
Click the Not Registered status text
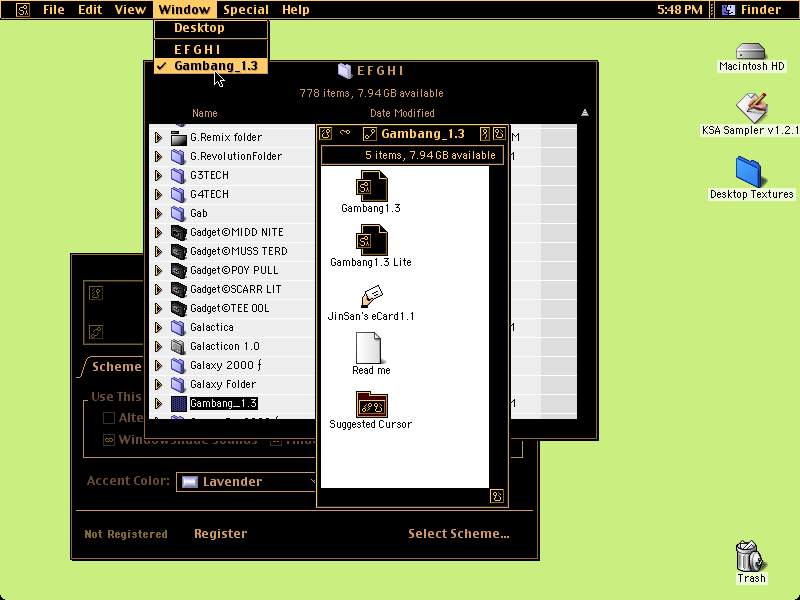126,534
